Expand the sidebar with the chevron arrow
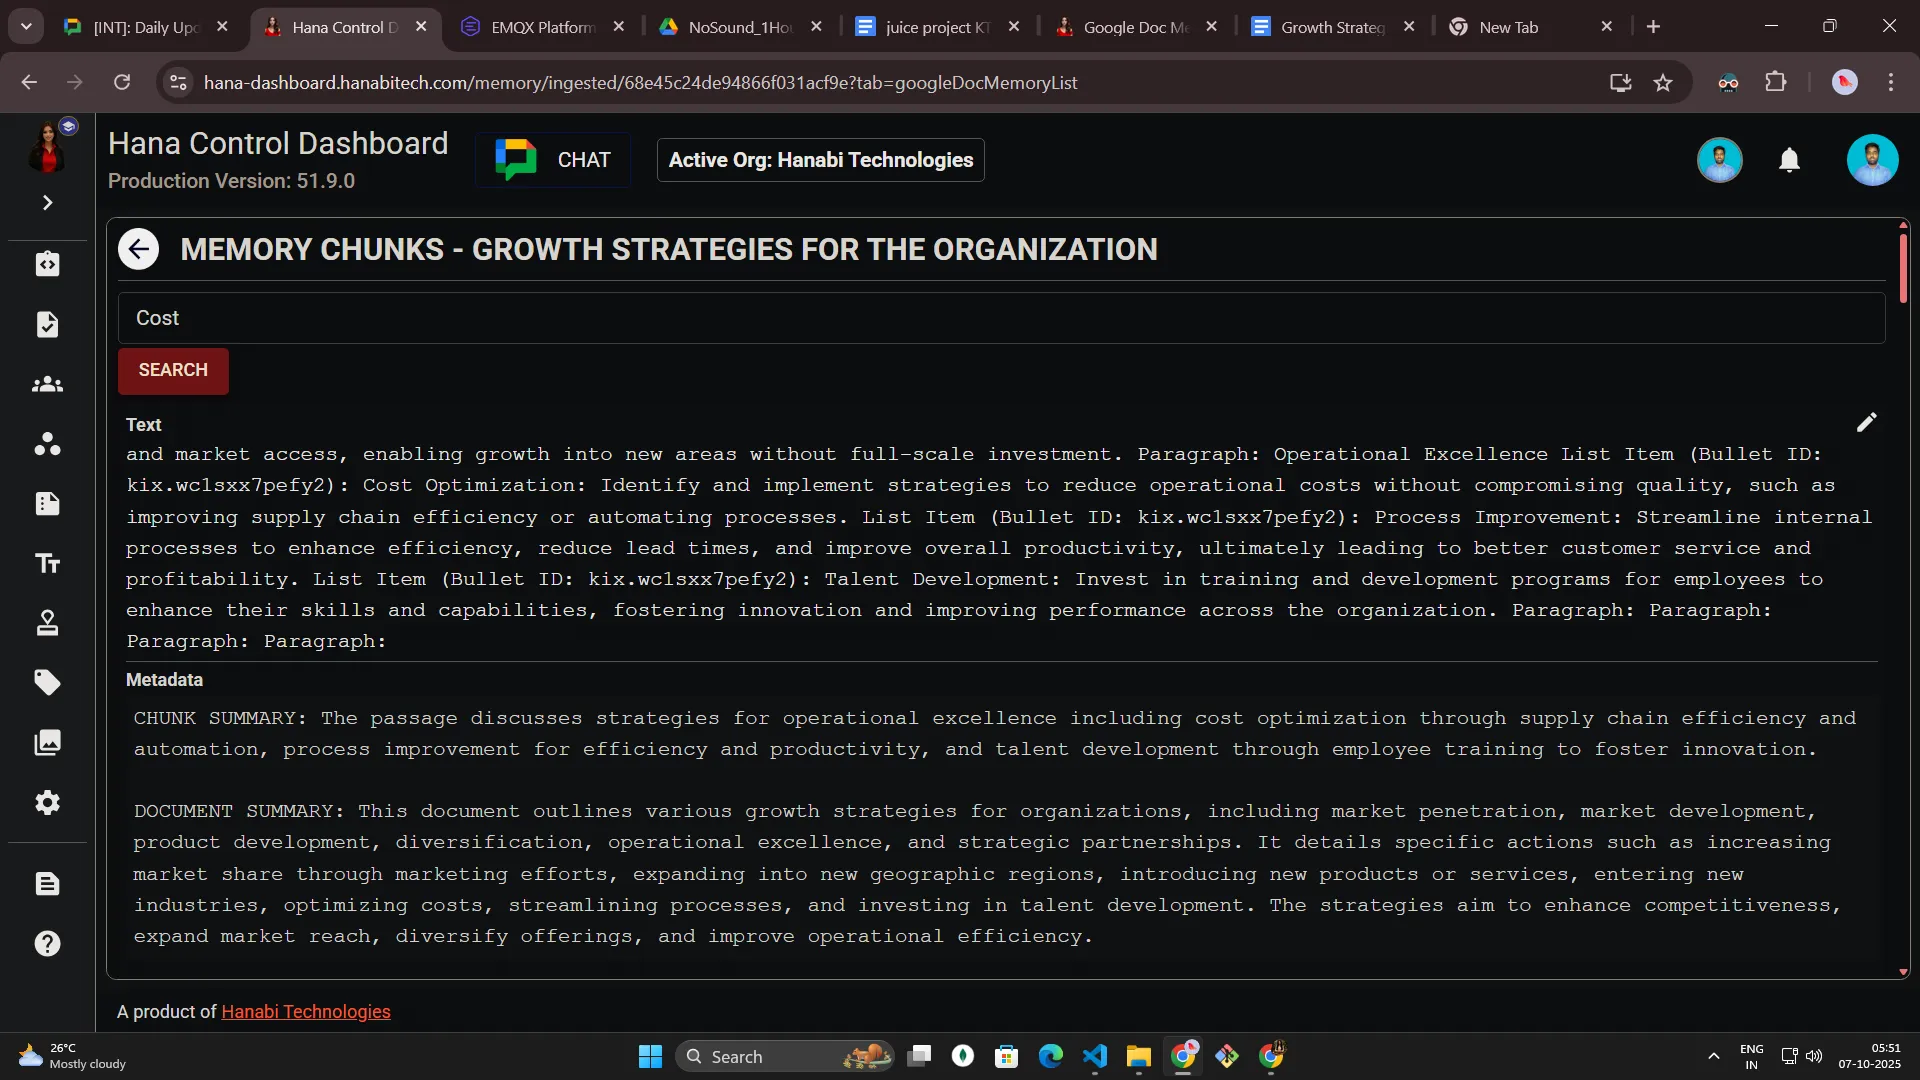 coord(47,203)
